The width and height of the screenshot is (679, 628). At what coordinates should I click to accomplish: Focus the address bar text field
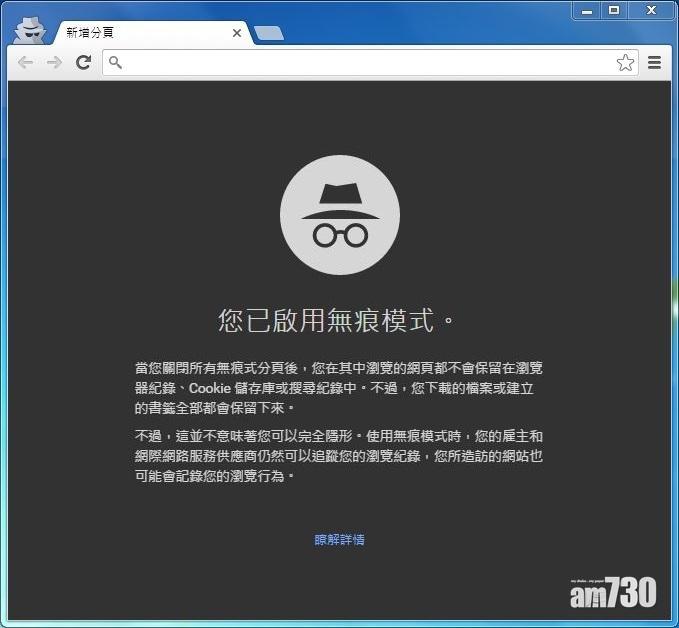360,63
